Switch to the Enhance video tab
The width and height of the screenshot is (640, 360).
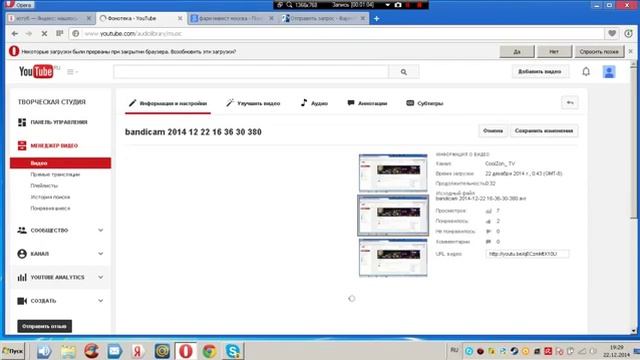tap(253, 103)
